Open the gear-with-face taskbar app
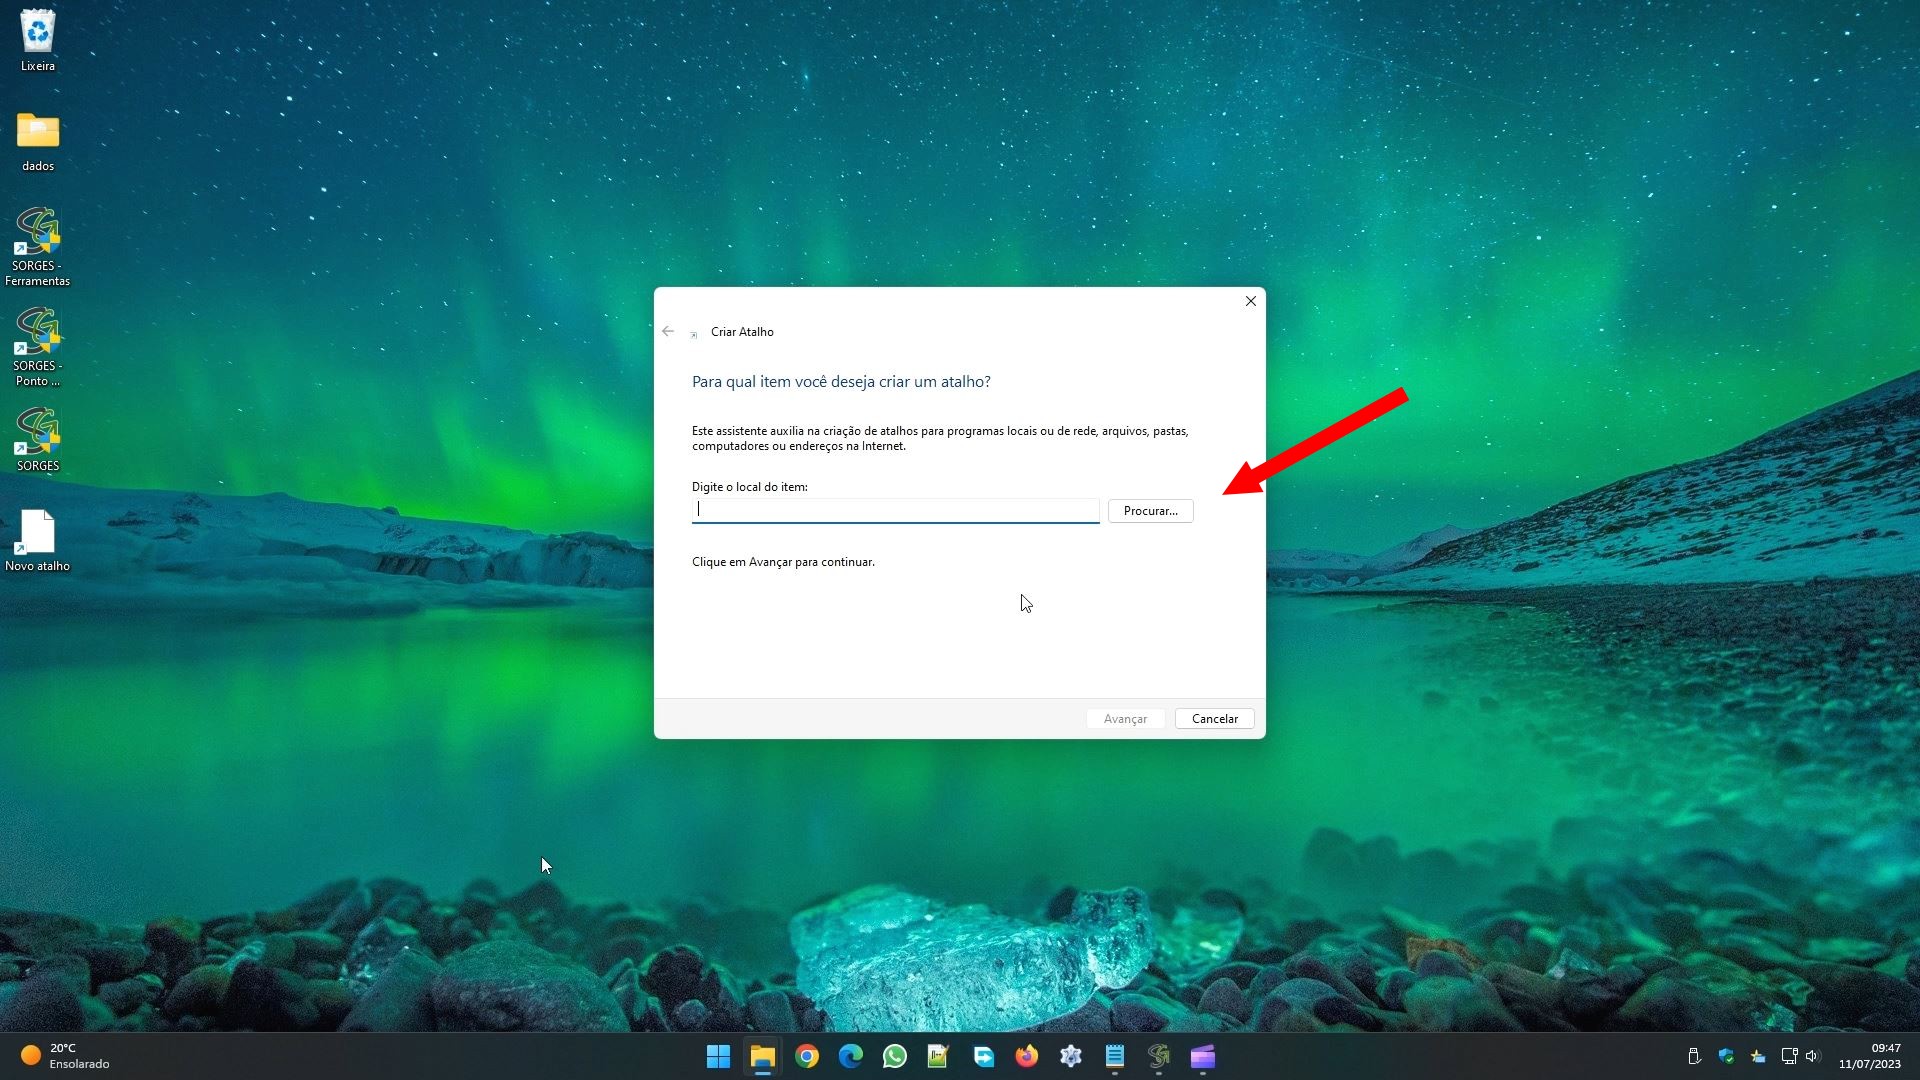 (x=1071, y=1056)
